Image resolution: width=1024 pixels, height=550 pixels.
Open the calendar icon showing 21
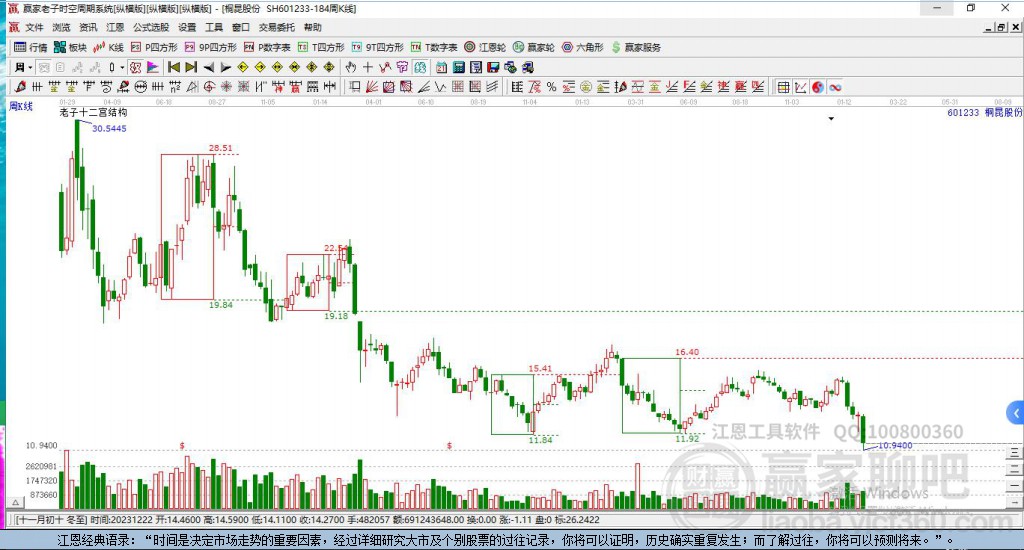point(441,67)
